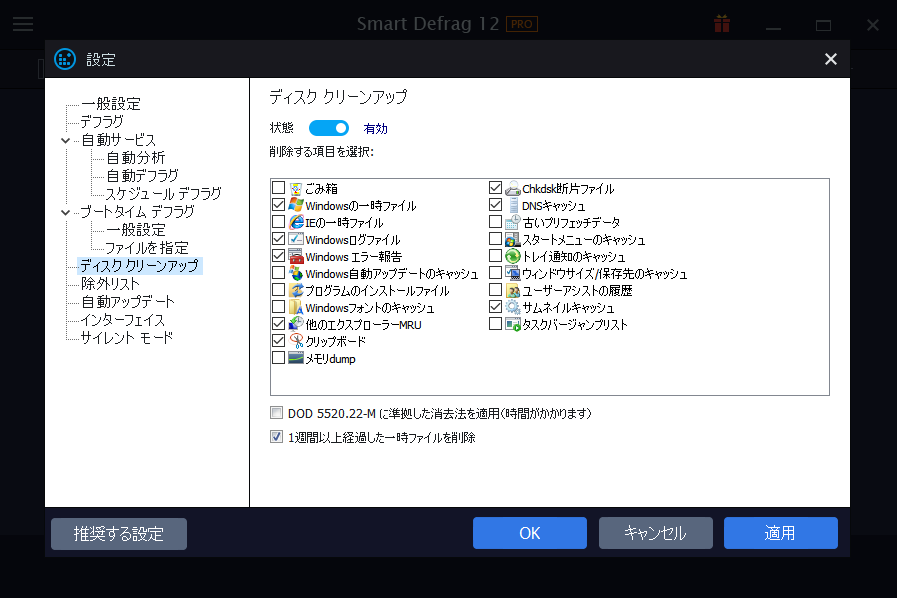
Task: Click the Smart Defrag gift box icon
Action: (x=722, y=23)
